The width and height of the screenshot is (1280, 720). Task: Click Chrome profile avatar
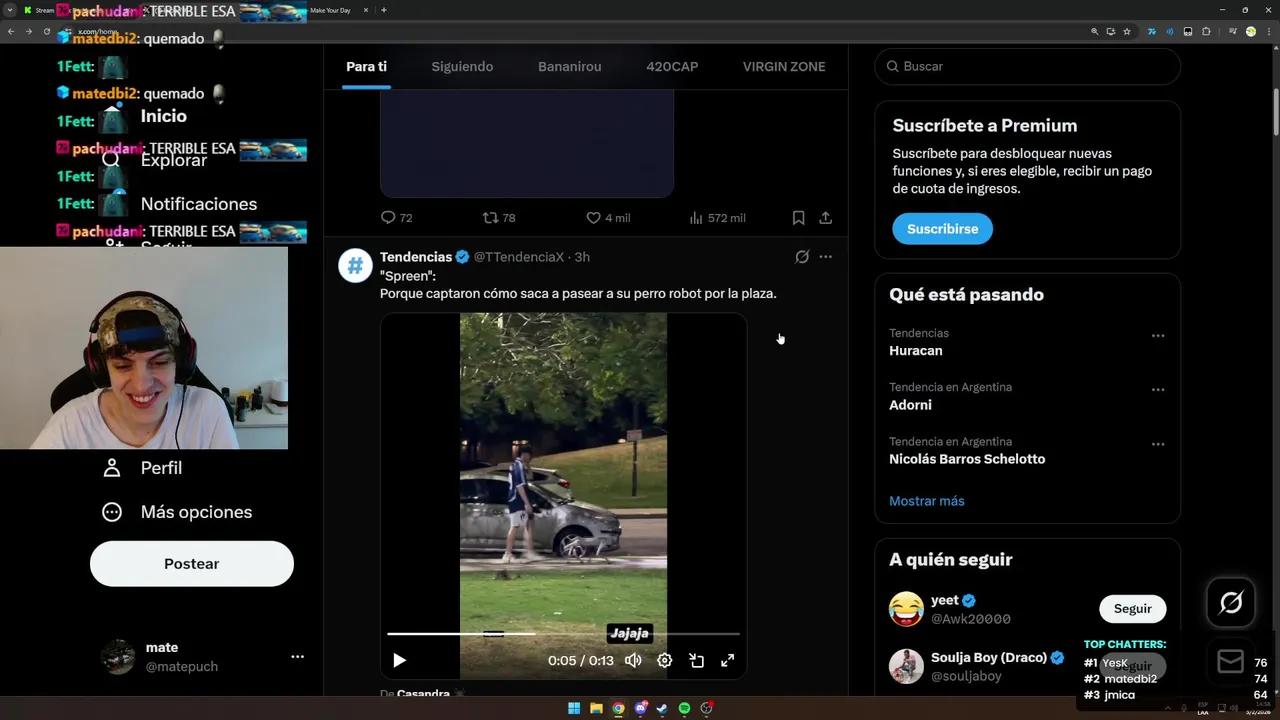pyautogui.click(x=1250, y=31)
